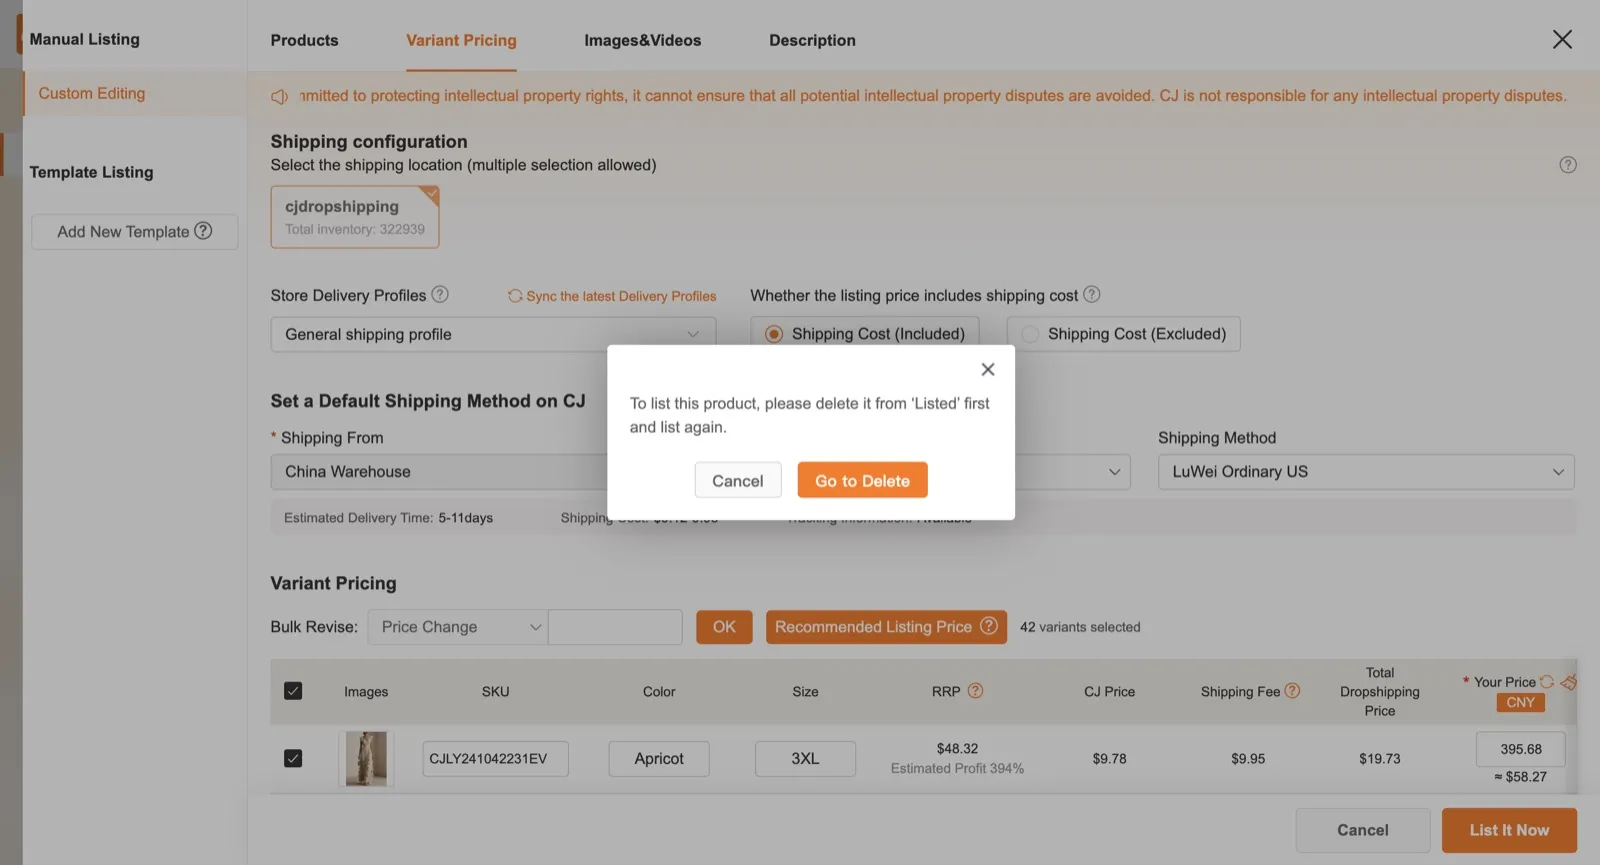The image size is (1600, 865).
Task: Open the help icon beside Add New Template
Action: coord(203,230)
